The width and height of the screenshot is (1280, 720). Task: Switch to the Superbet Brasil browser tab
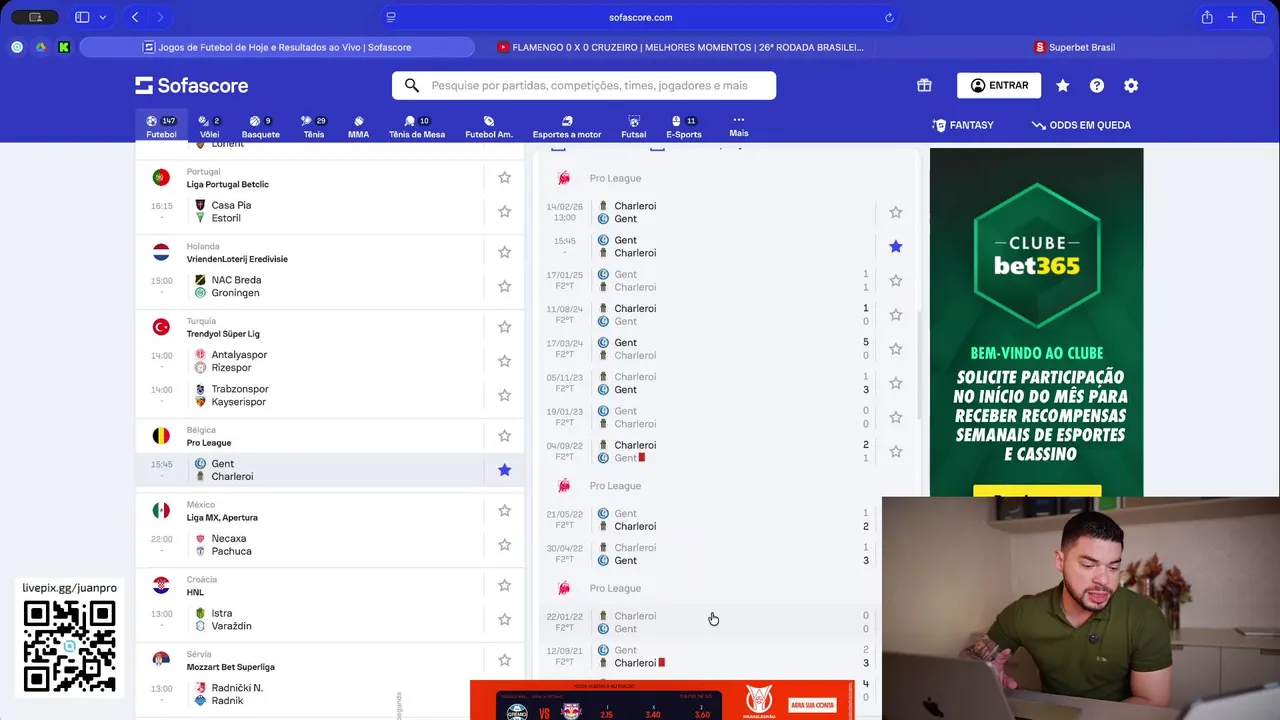(1075, 47)
